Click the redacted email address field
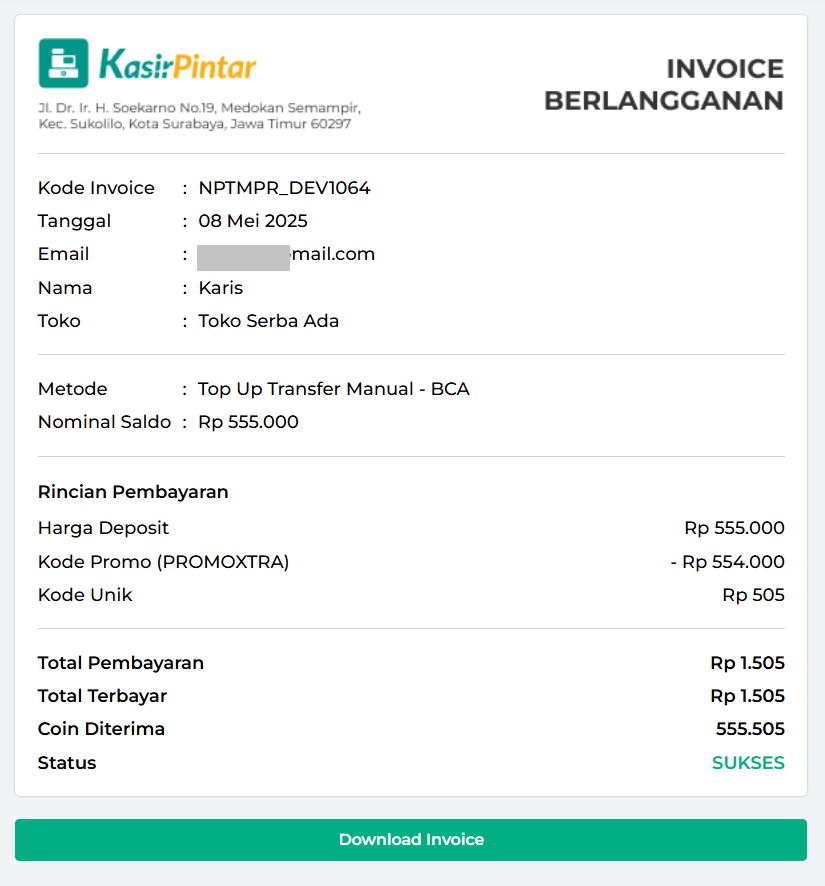825x886 pixels. [286, 254]
